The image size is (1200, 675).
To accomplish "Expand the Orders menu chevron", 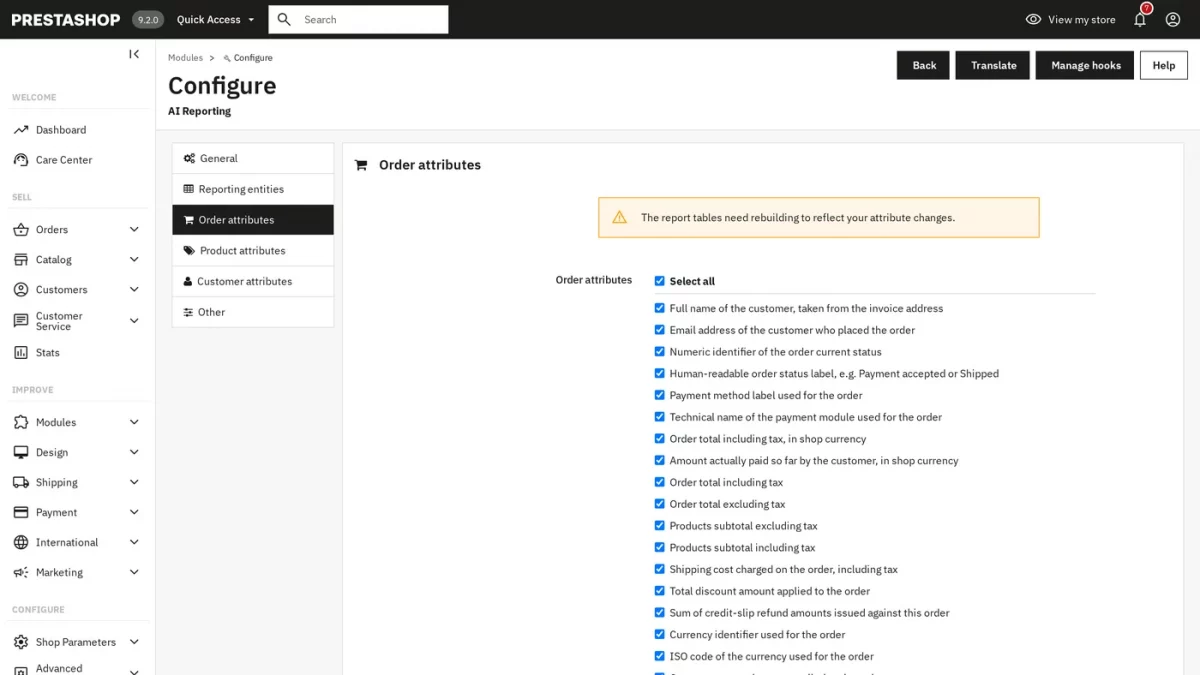I will 134,229.
